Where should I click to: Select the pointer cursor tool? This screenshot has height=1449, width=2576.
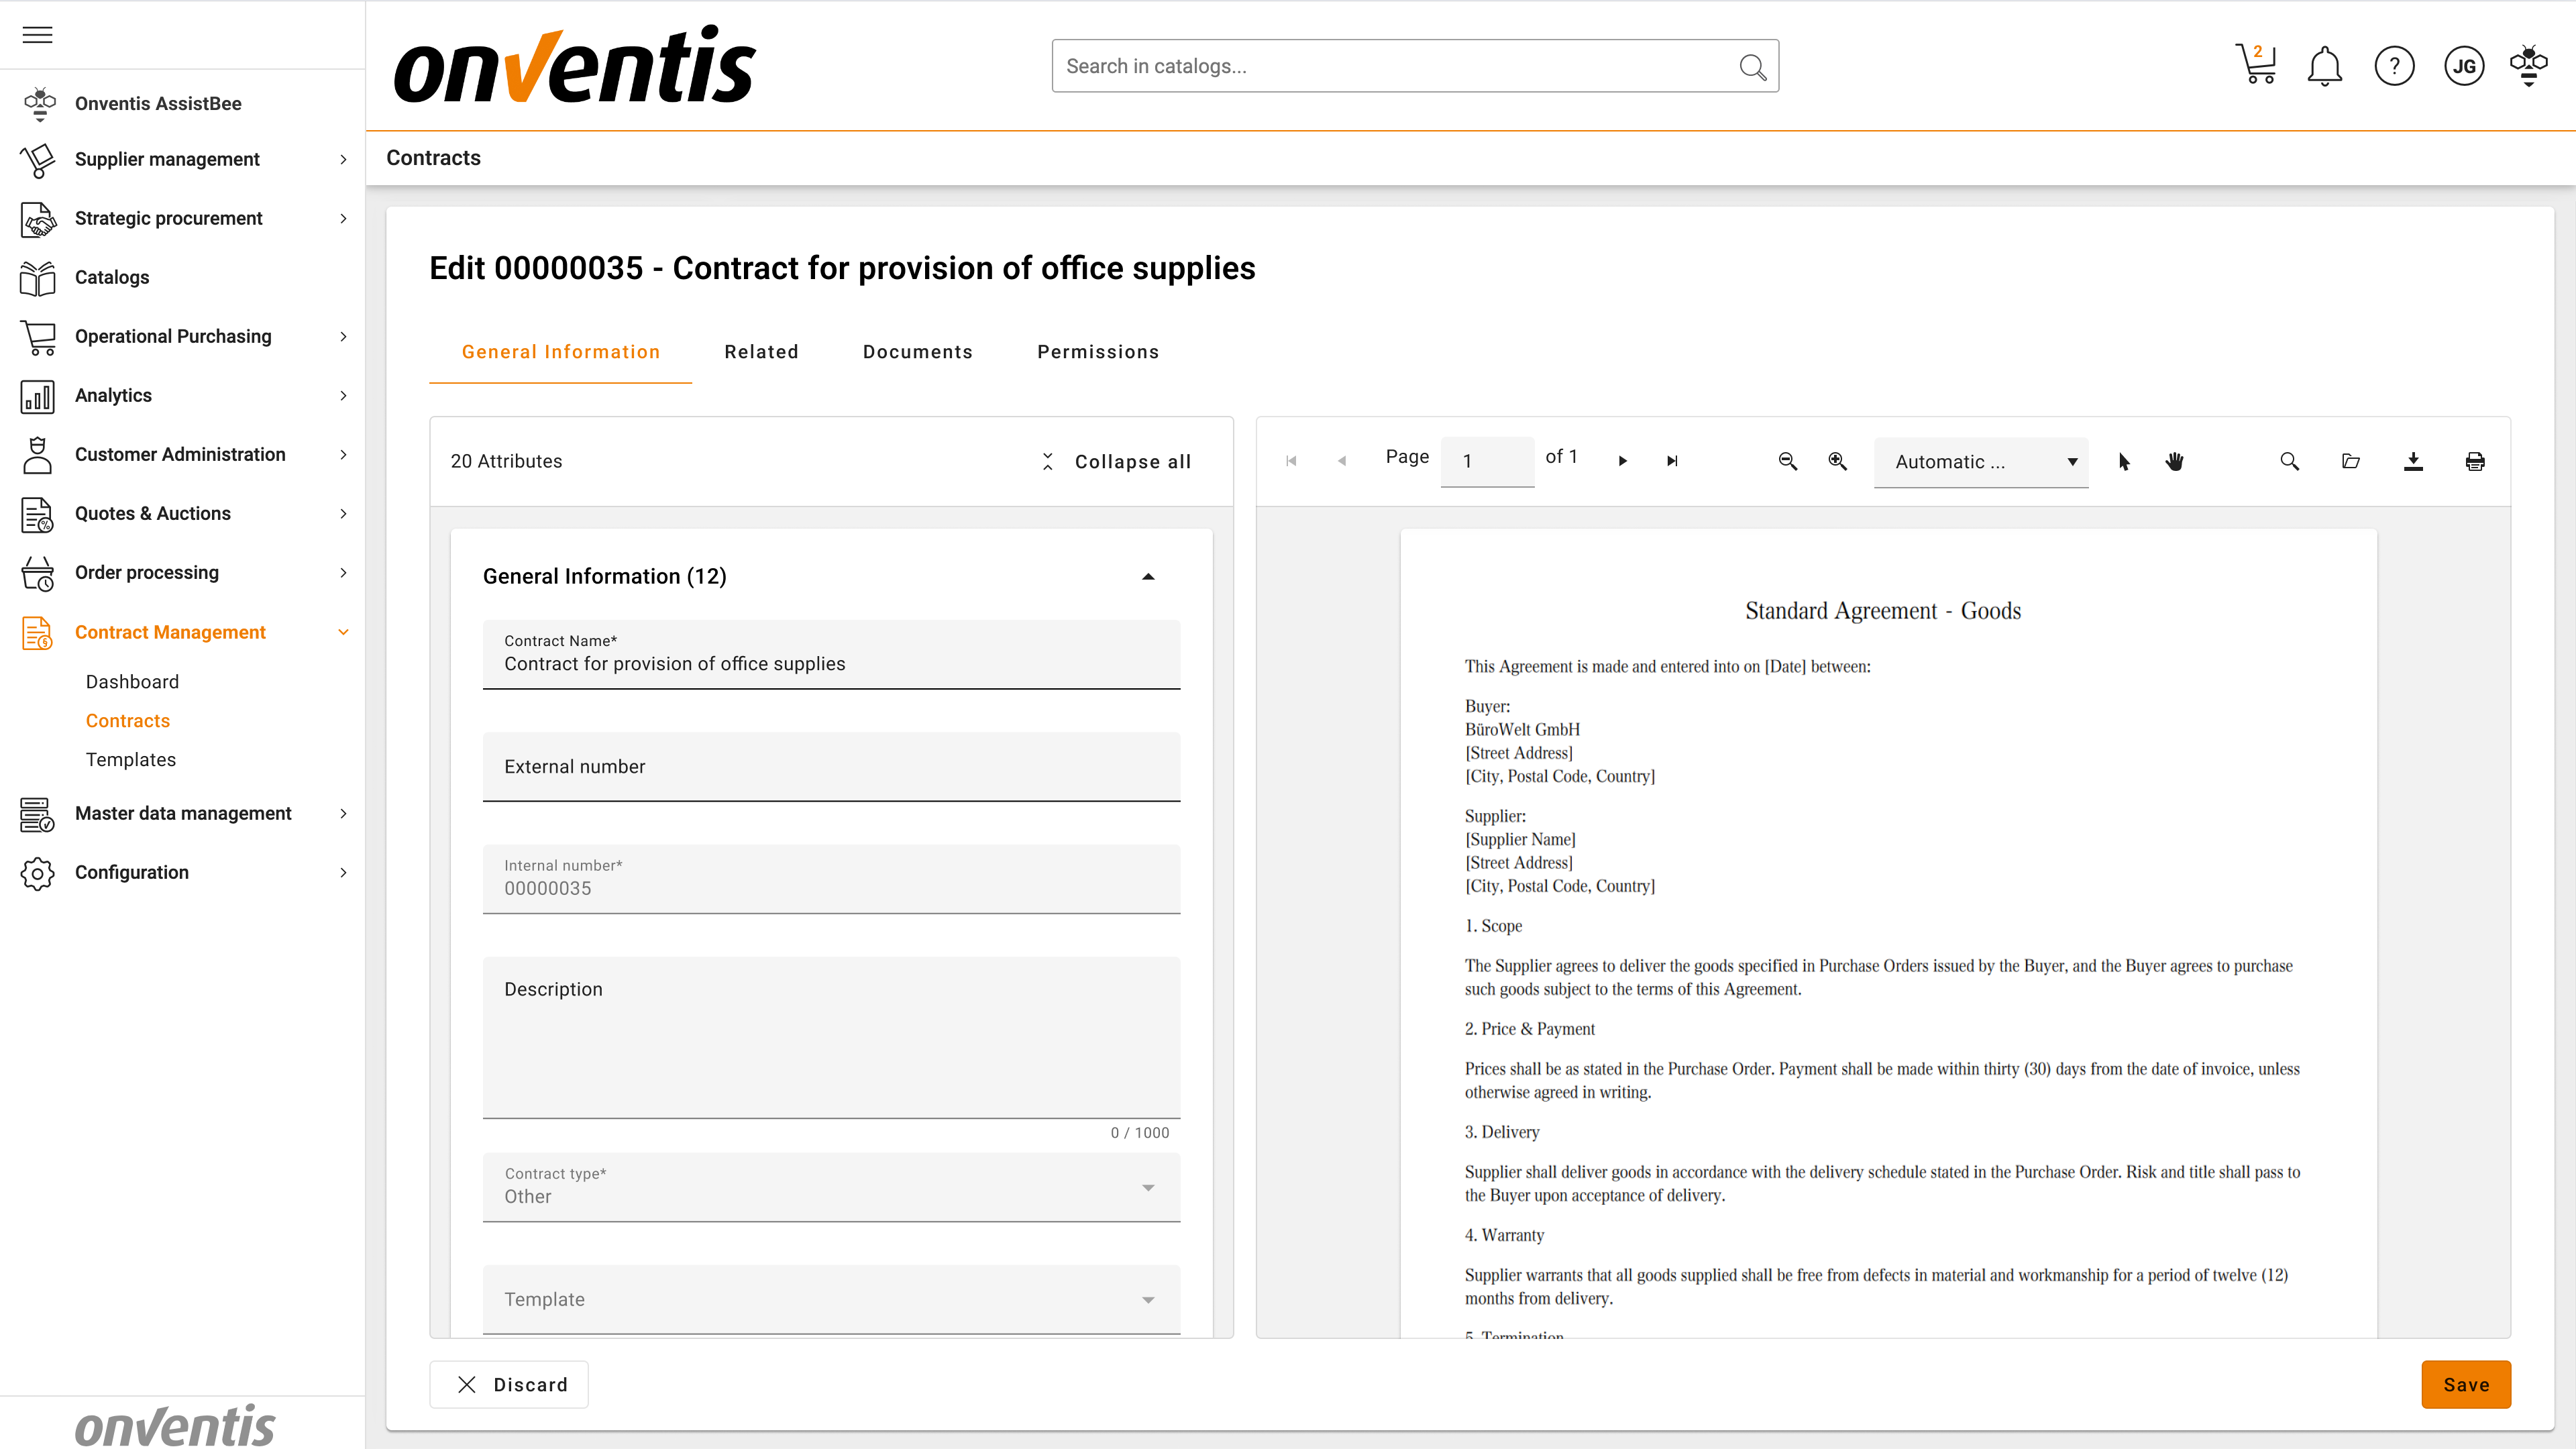pyautogui.click(x=2124, y=461)
